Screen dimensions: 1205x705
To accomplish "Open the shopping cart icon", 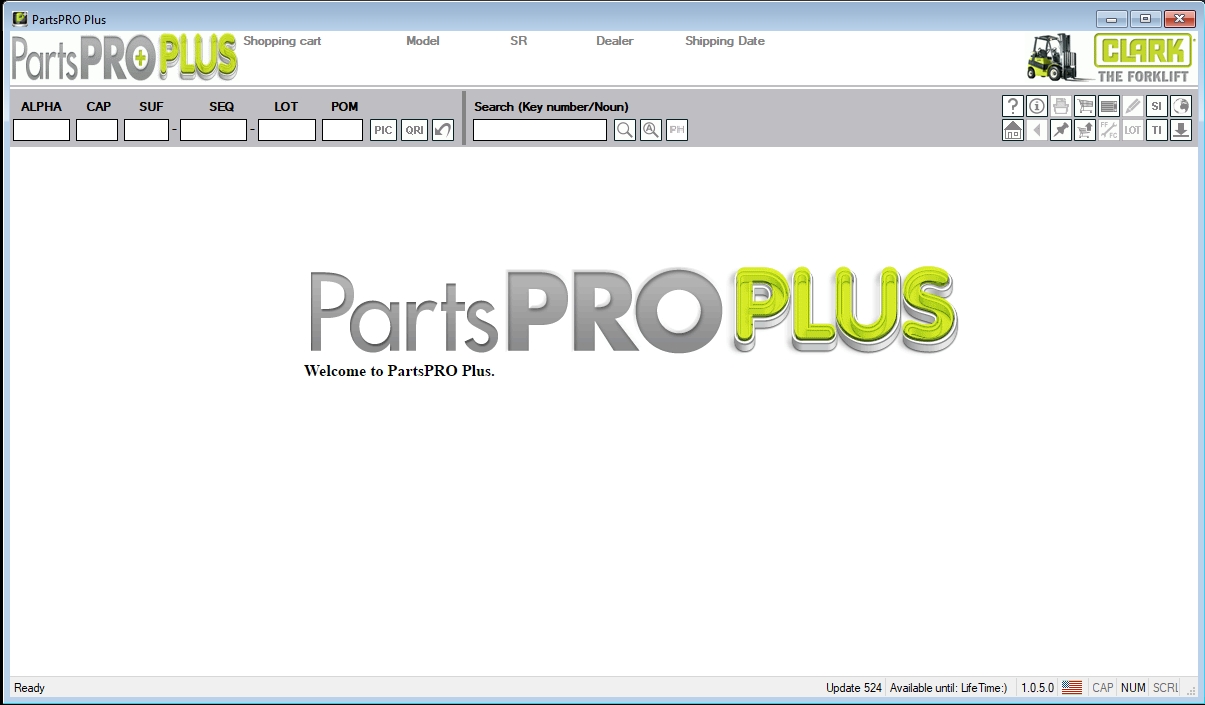I will tap(1084, 106).
